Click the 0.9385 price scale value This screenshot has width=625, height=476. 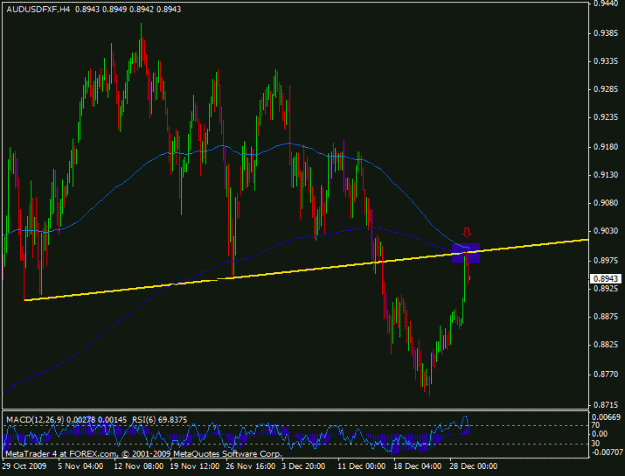point(606,33)
